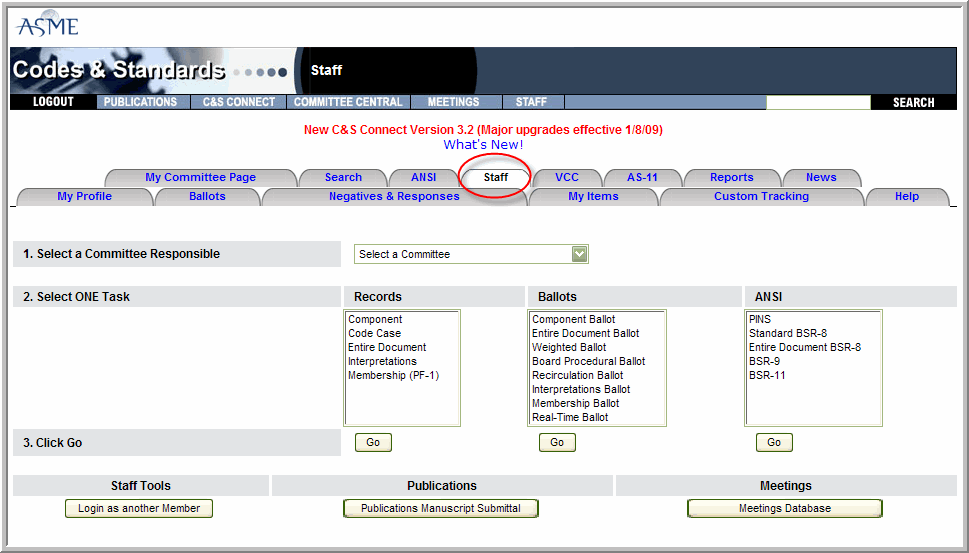The height and width of the screenshot is (553, 969).
Task: Open the COMMITTEE CENTRAL menu item
Action: coord(348,102)
